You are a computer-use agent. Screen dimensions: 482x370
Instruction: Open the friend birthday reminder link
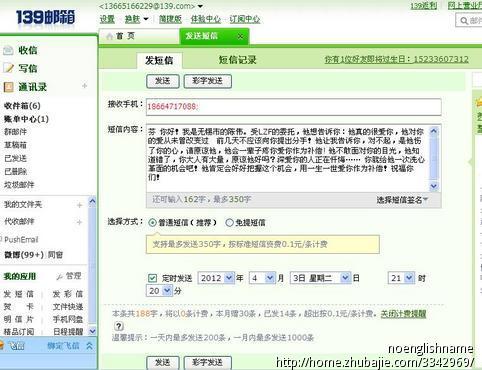pyautogui.click(x=397, y=59)
